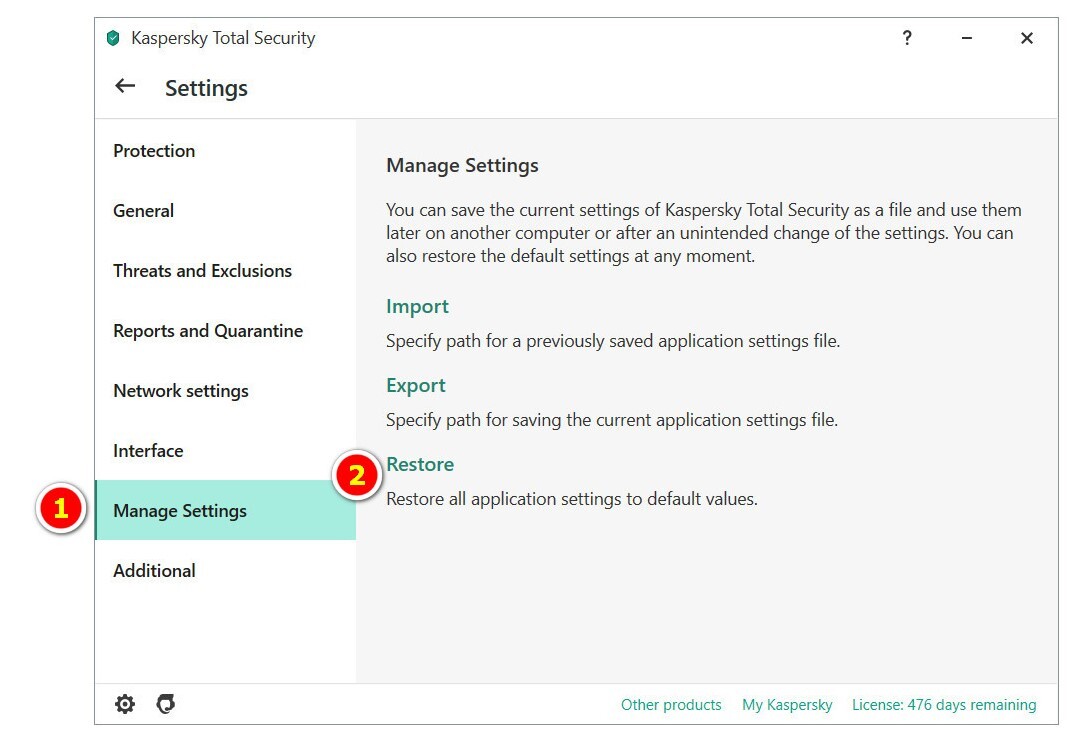Select the Interface settings section
The width and height of the screenshot is (1079, 743).
(148, 451)
